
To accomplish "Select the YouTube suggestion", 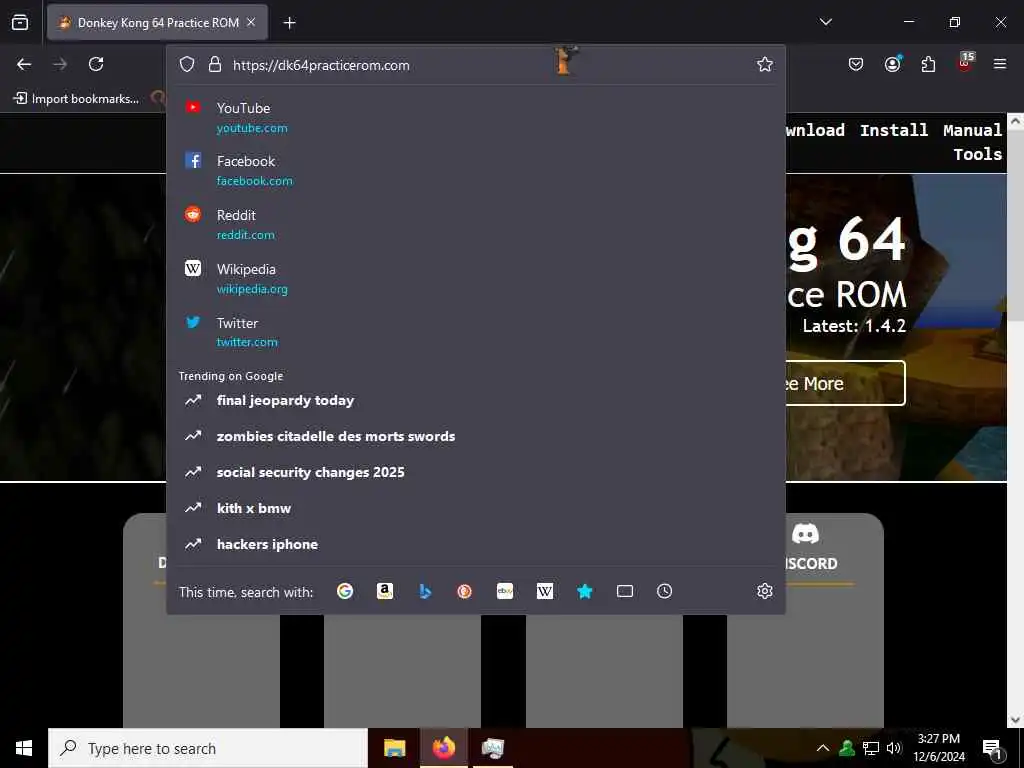I will [x=475, y=117].
